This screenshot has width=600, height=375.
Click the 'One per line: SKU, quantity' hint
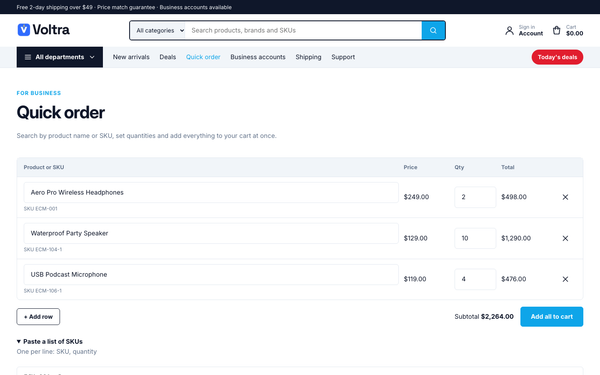coord(57,352)
